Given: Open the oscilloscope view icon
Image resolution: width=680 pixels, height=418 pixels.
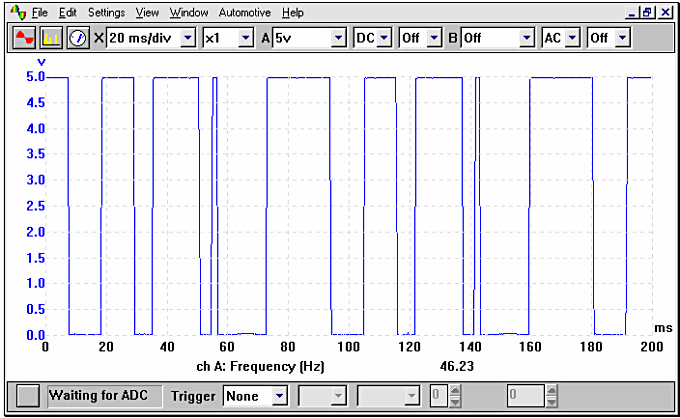Looking at the screenshot, I should pyautogui.click(x=24, y=38).
